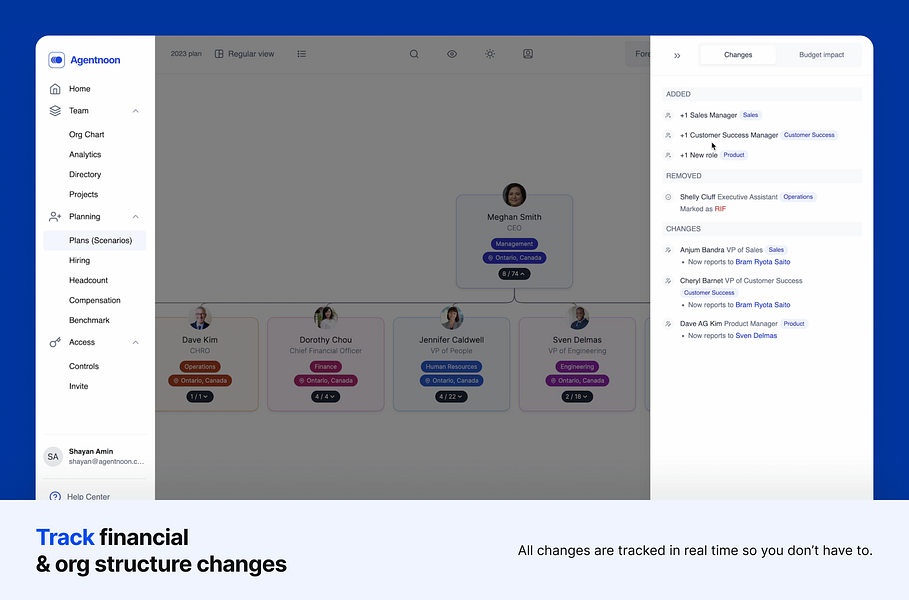Click the Help Center question icon

tap(55, 496)
